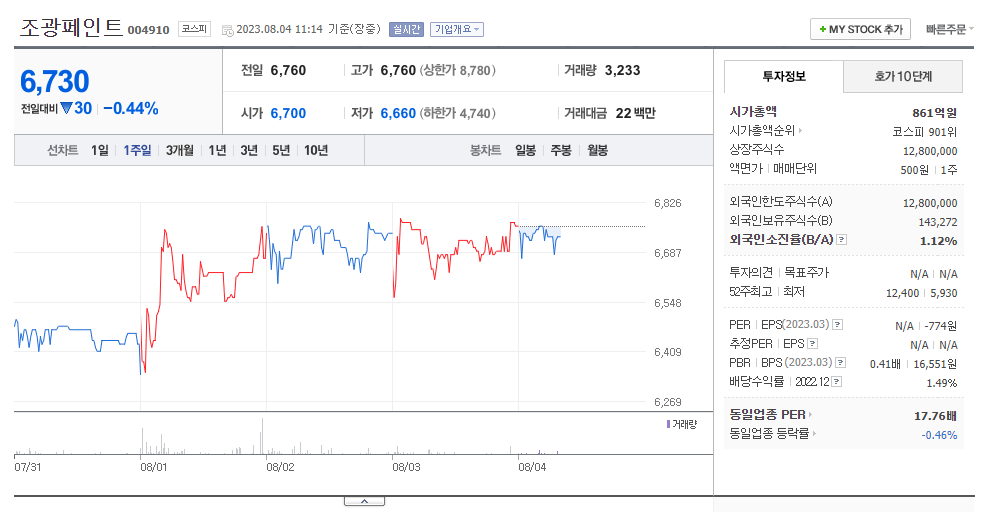The height and width of the screenshot is (512, 987).
Task: Click the 시가총액 value 861억원
Action: 935,113
